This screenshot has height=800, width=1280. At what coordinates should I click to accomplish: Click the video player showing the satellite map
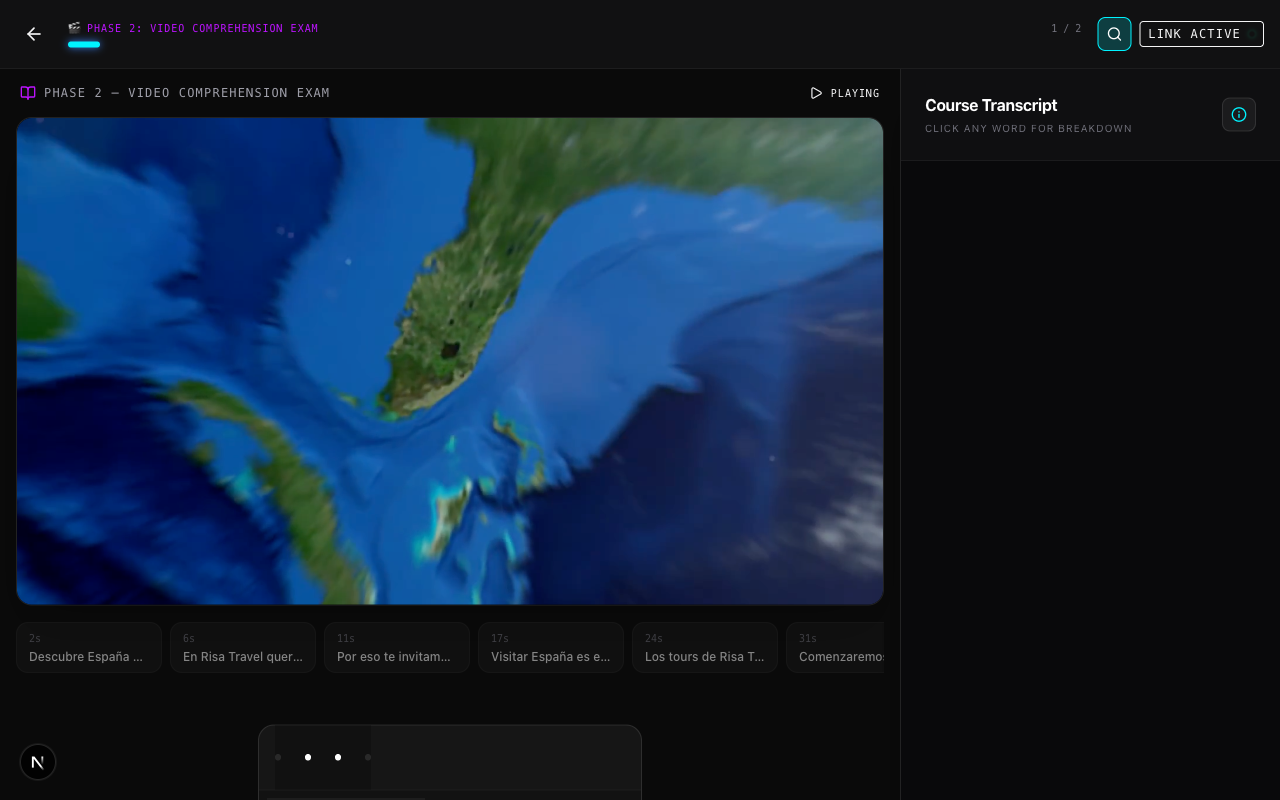450,361
